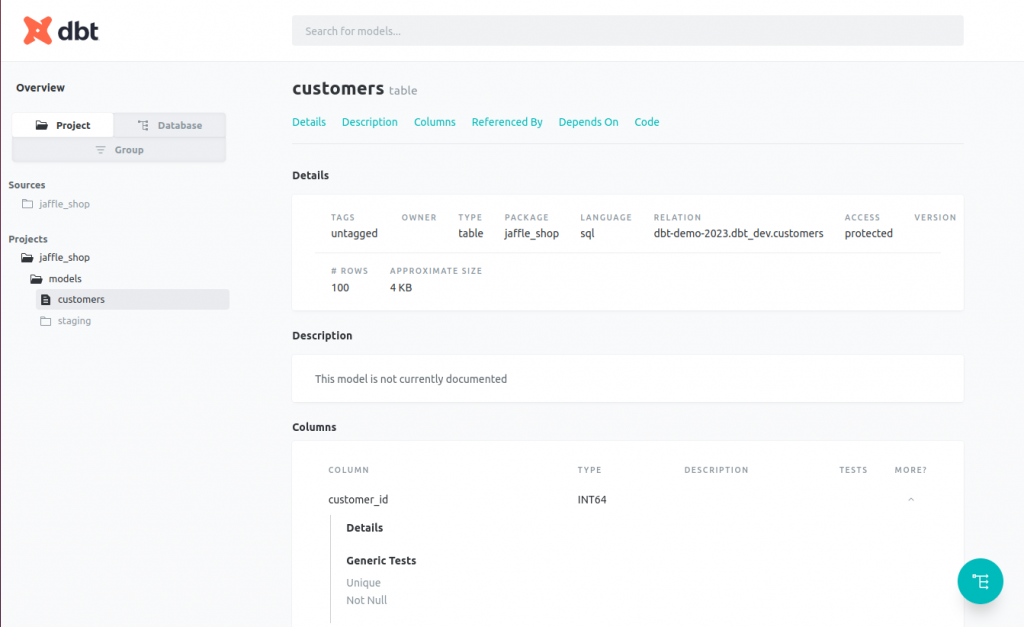
Task: Open the lineage graph floating button
Action: 980,581
